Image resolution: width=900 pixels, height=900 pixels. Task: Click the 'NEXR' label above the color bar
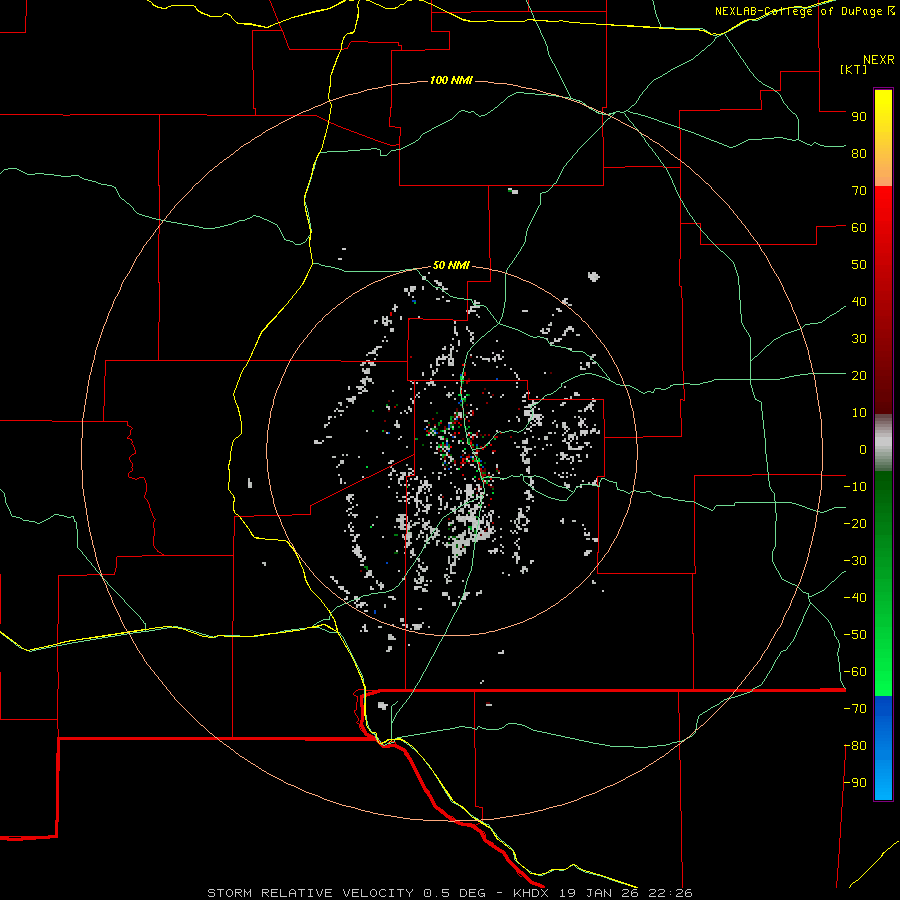pos(879,60)
